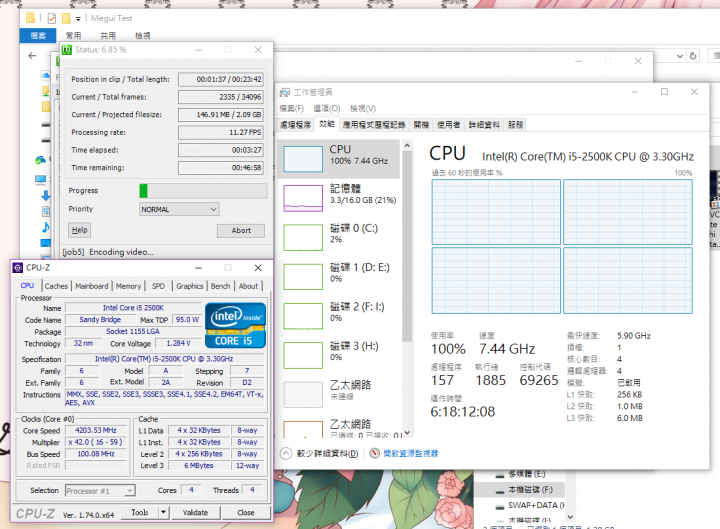Open the File (F) menu in Task Manager
720x529 pixels.
[292, 109]
